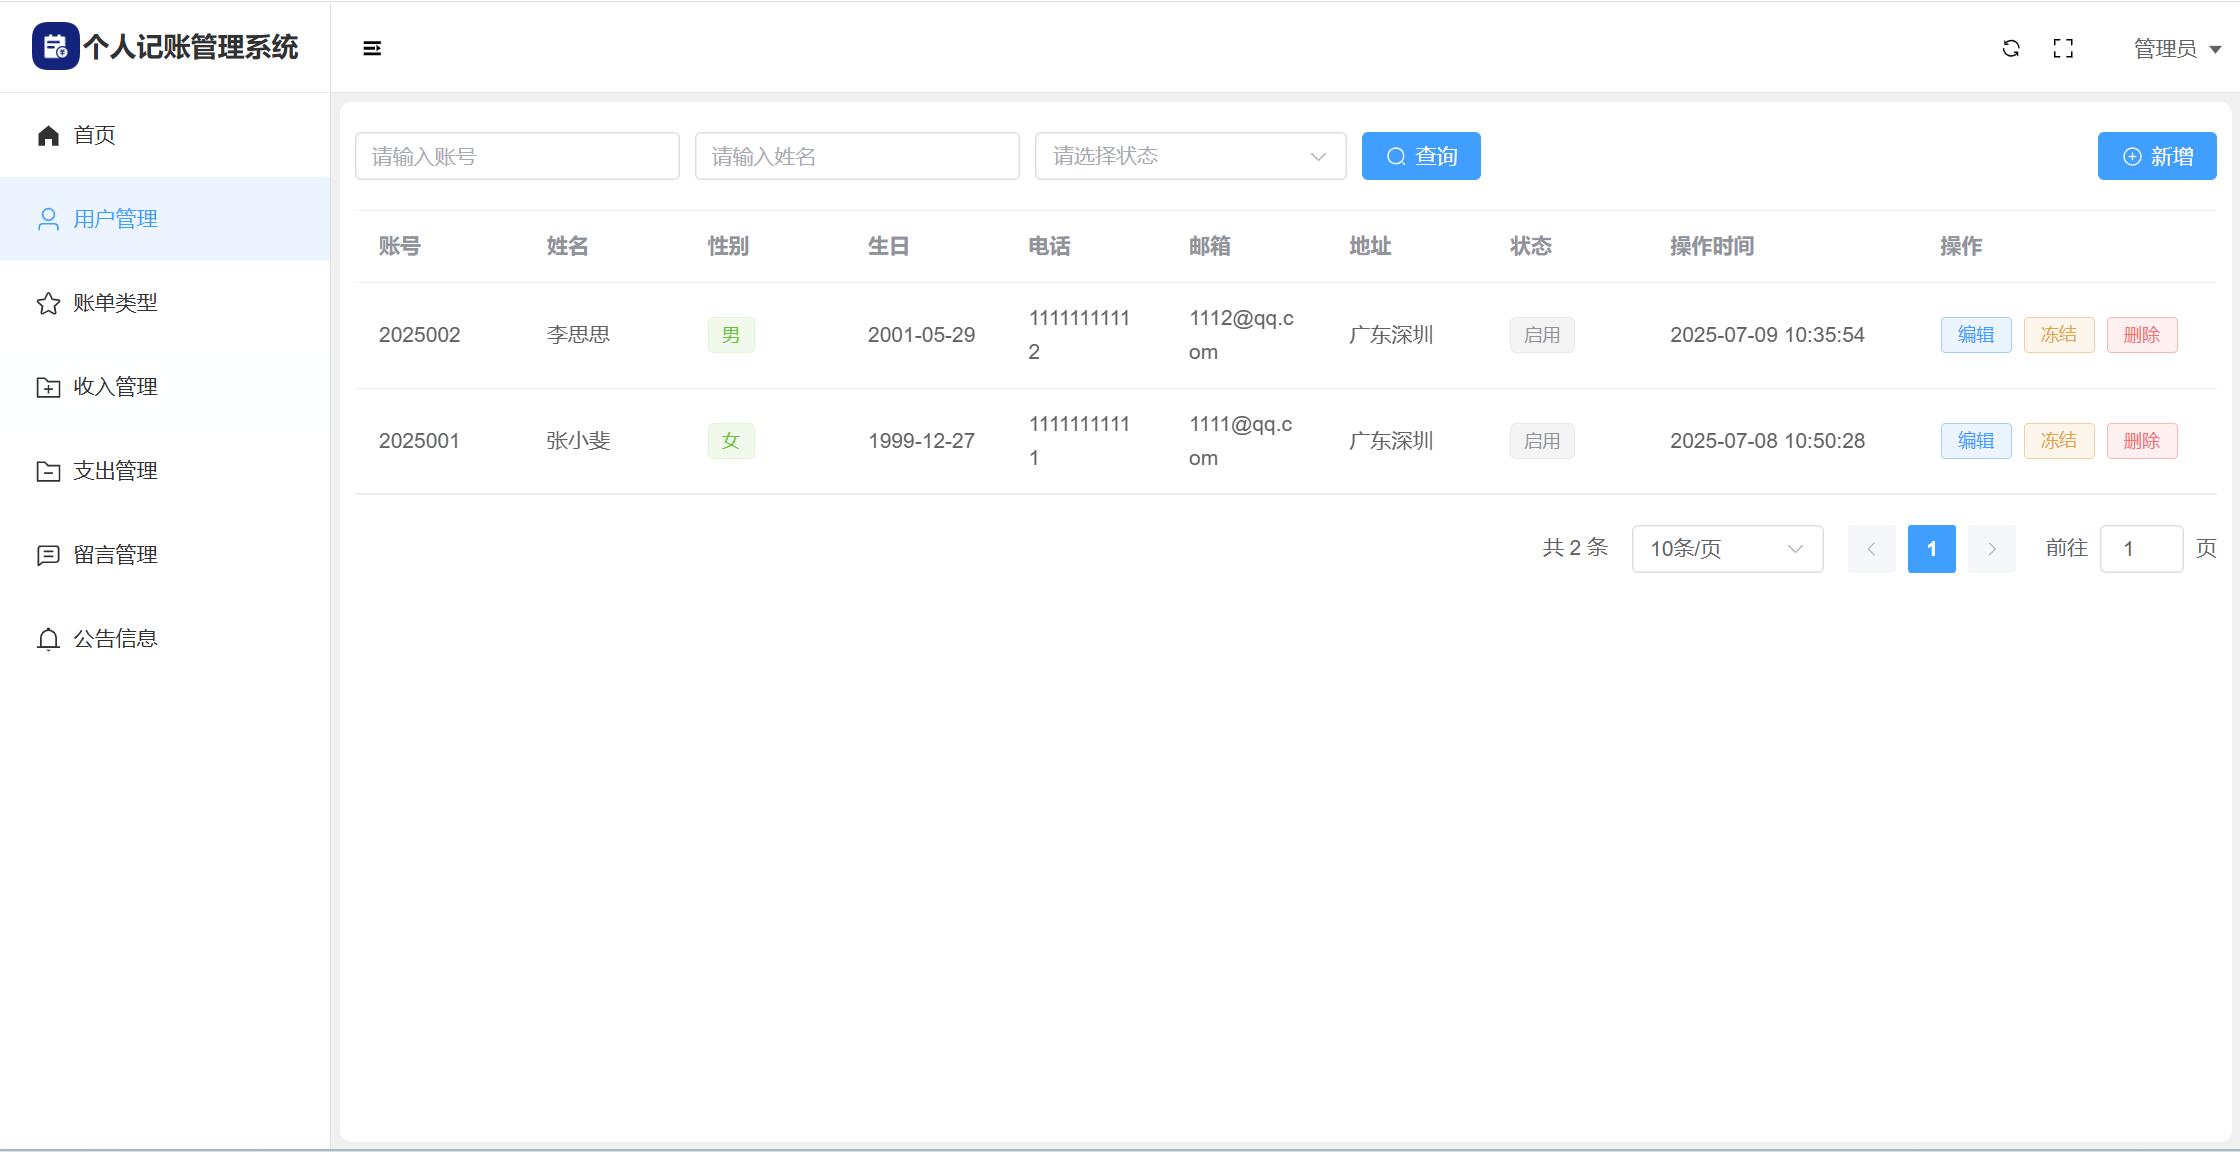Image resolution: width=2240 pixels, height=1152 pixels.
Task: Click the 新增 add button
Action: point(2157,156)
